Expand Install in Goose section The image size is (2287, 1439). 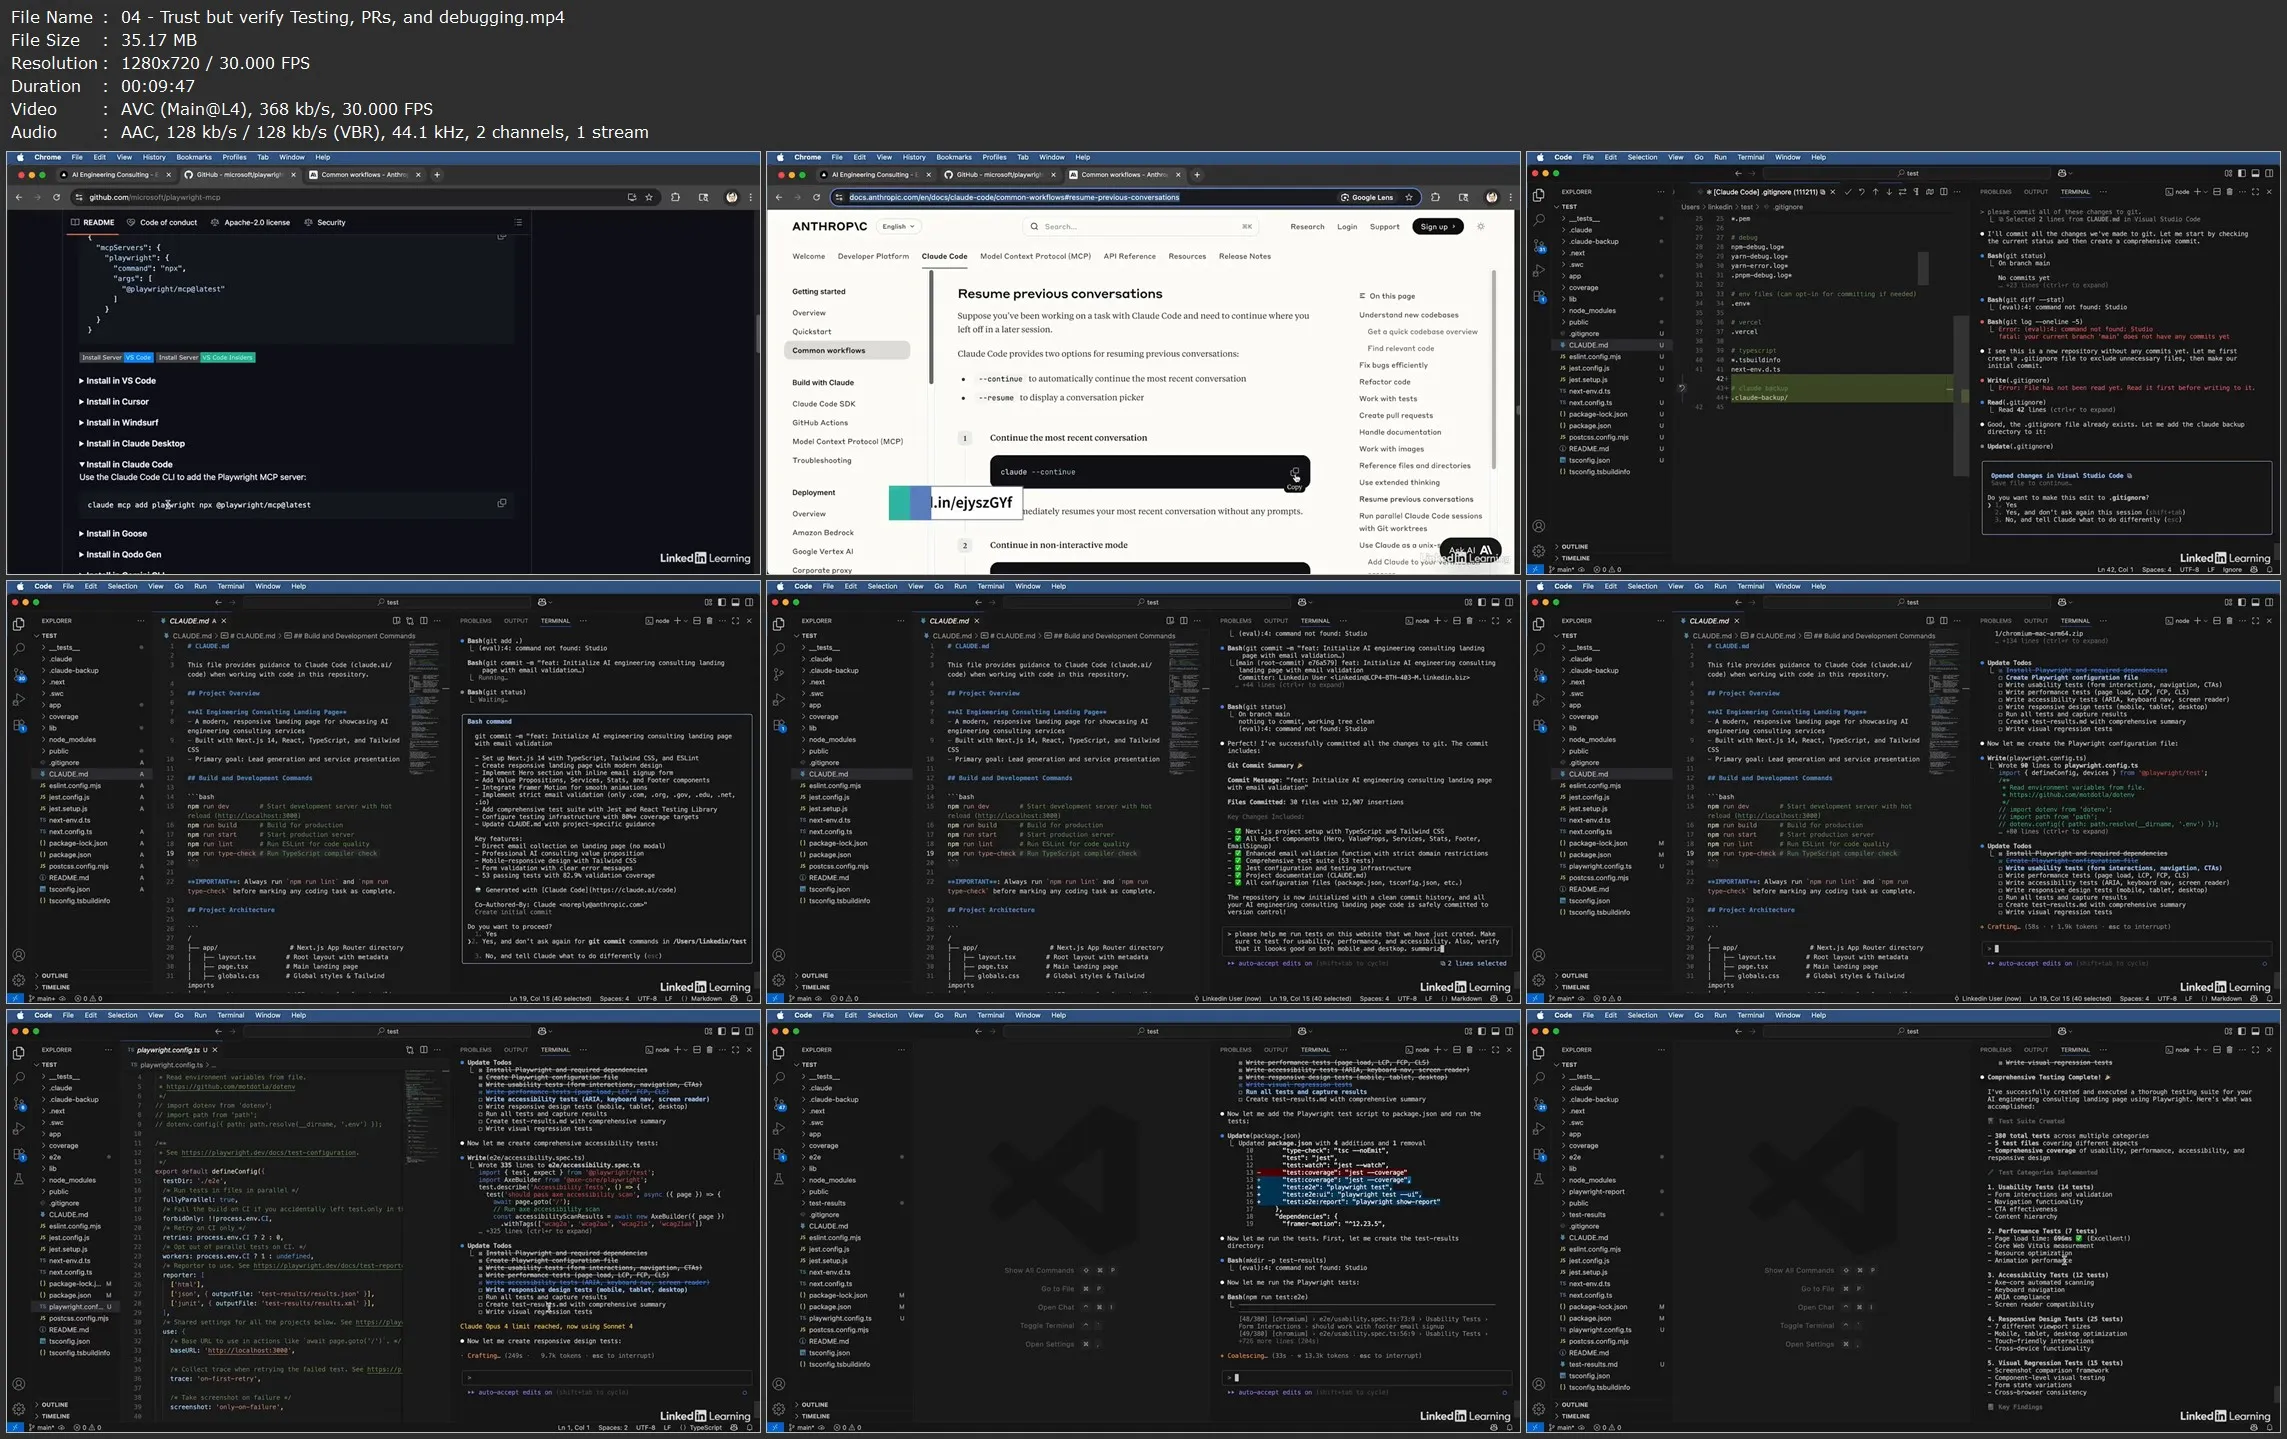tap(113, 533)
